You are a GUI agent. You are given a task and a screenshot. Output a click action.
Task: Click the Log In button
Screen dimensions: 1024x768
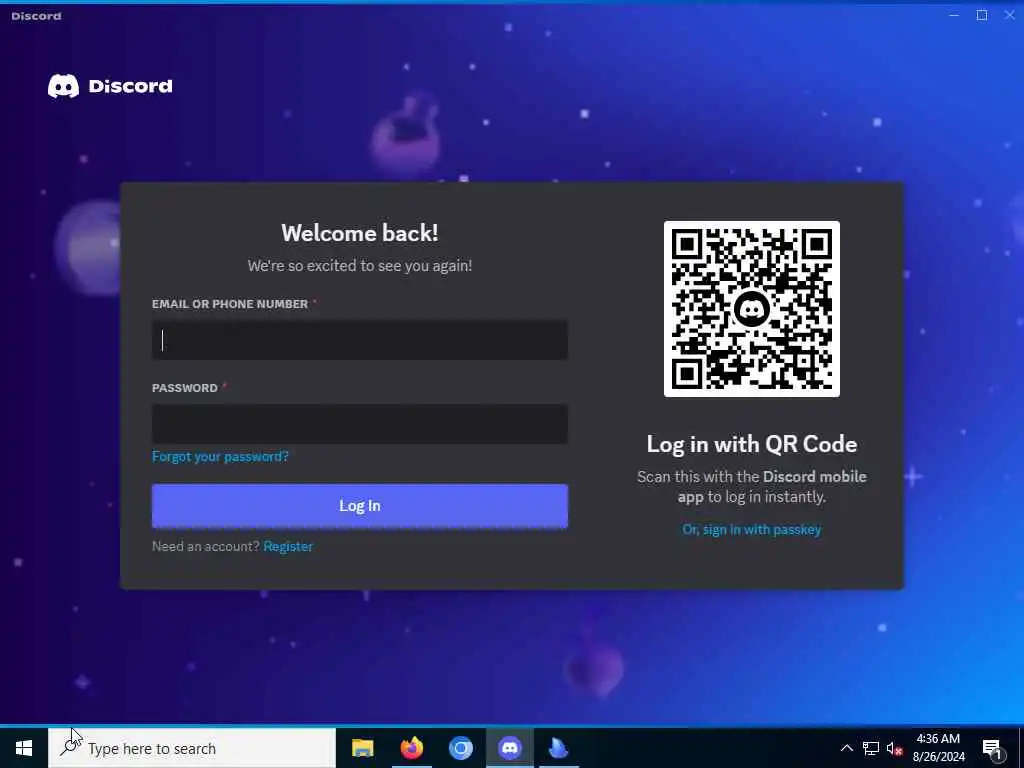pos(360,505)
